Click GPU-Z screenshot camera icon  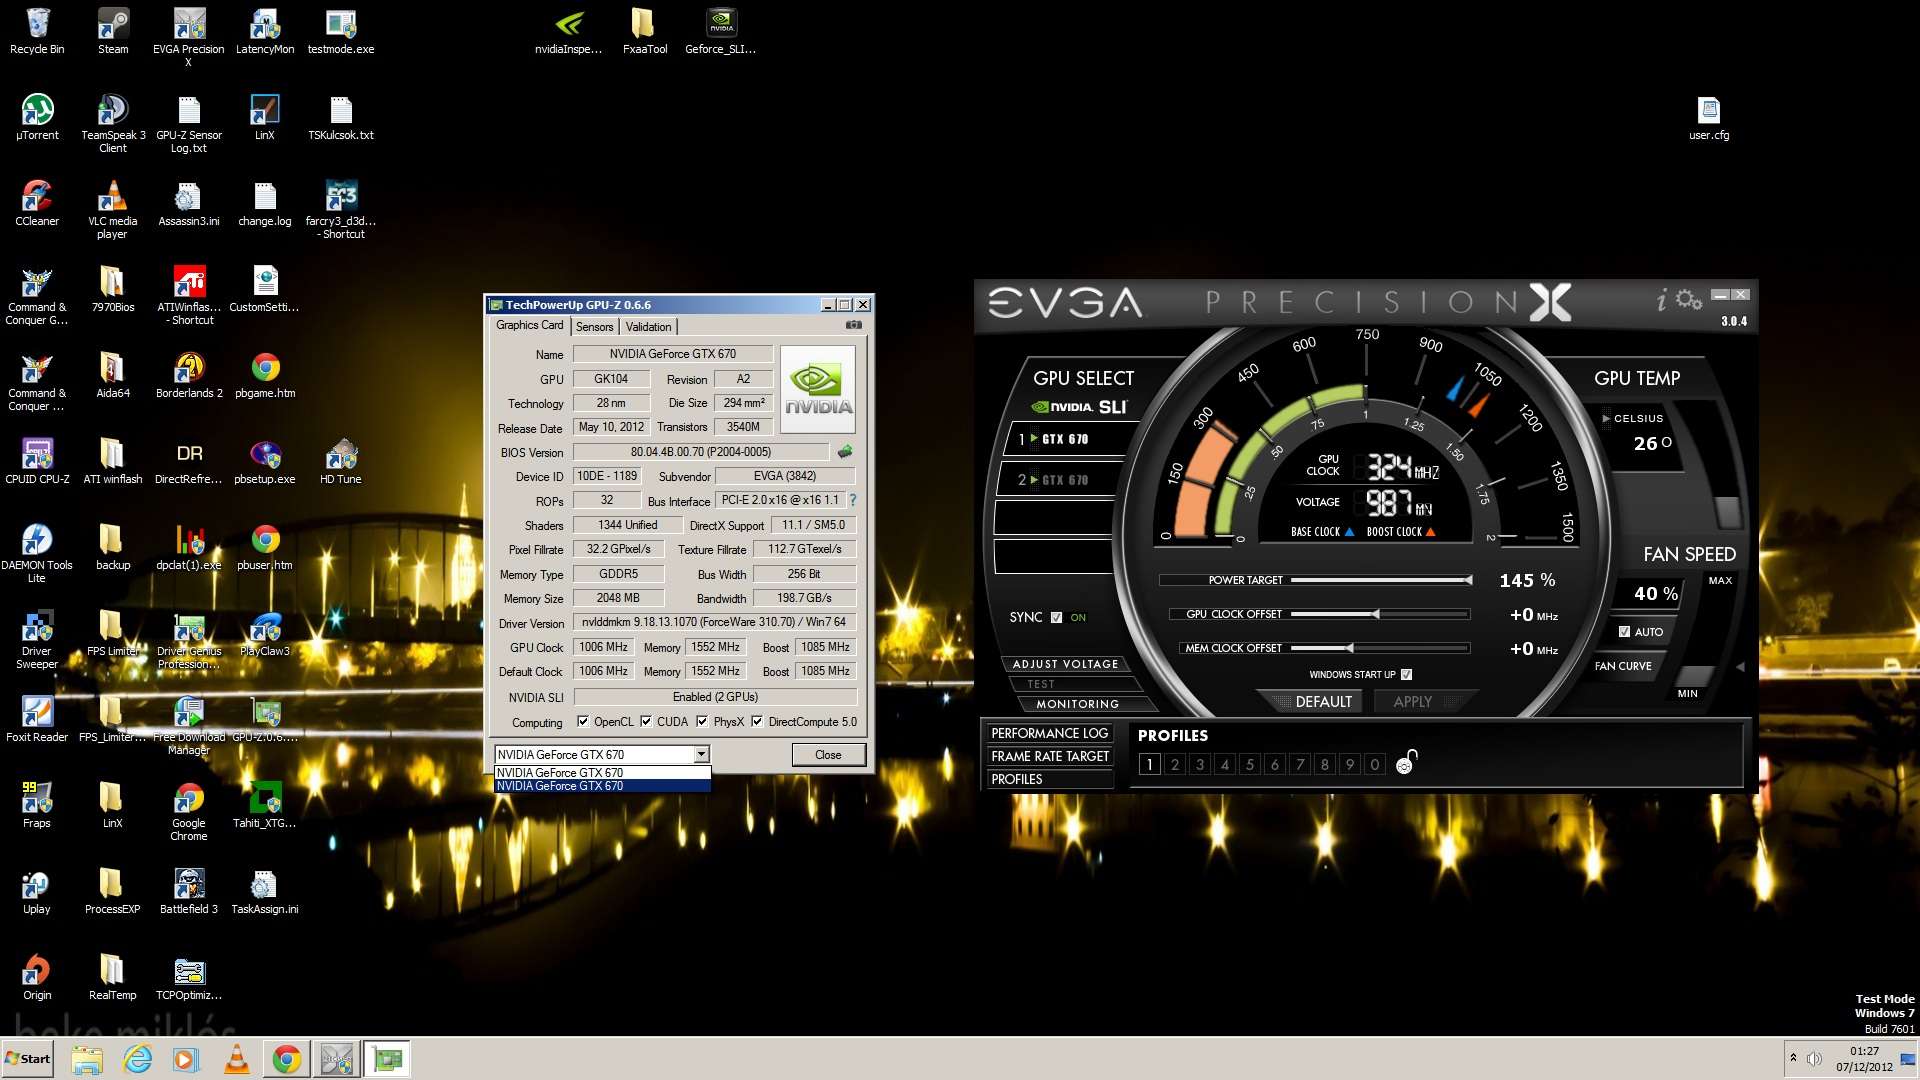(853, 325)
